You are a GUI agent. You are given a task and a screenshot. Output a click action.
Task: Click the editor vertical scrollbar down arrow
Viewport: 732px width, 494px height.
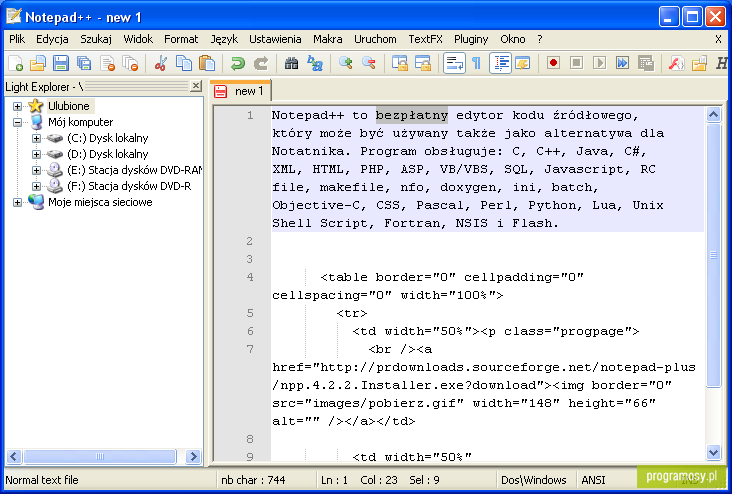(x=713, y=452)
